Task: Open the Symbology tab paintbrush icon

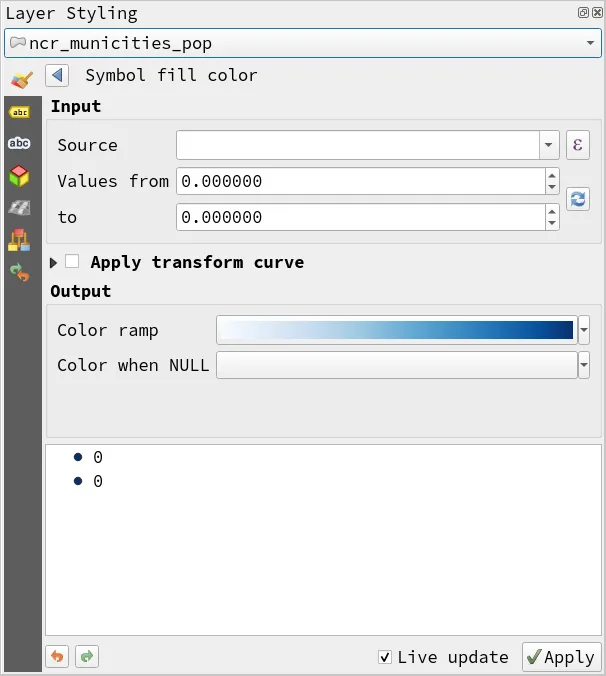Action: coord(21,80)
